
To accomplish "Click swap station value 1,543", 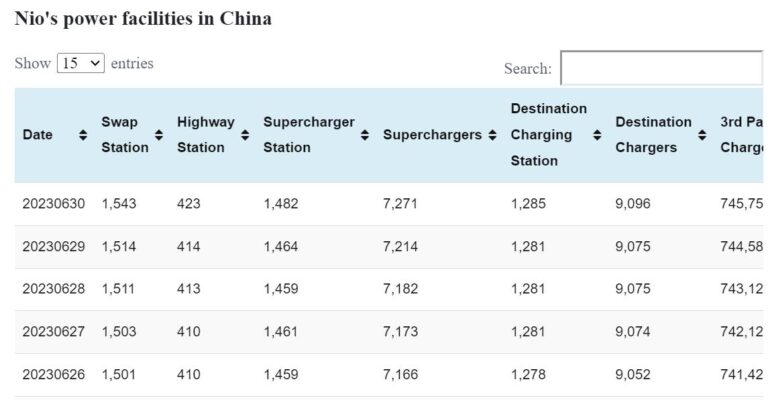I will click(119, 204).
